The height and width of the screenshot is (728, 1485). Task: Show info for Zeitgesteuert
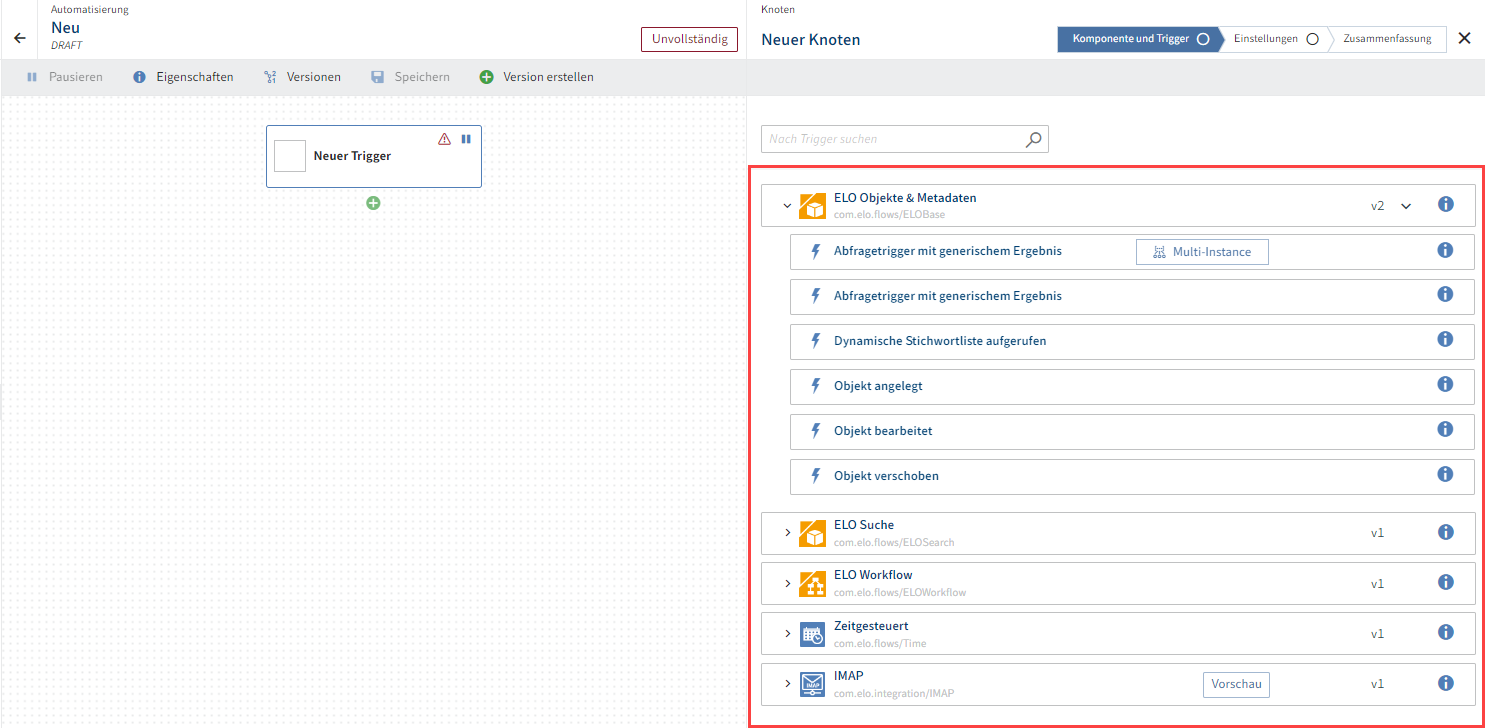pos(1445,632)
